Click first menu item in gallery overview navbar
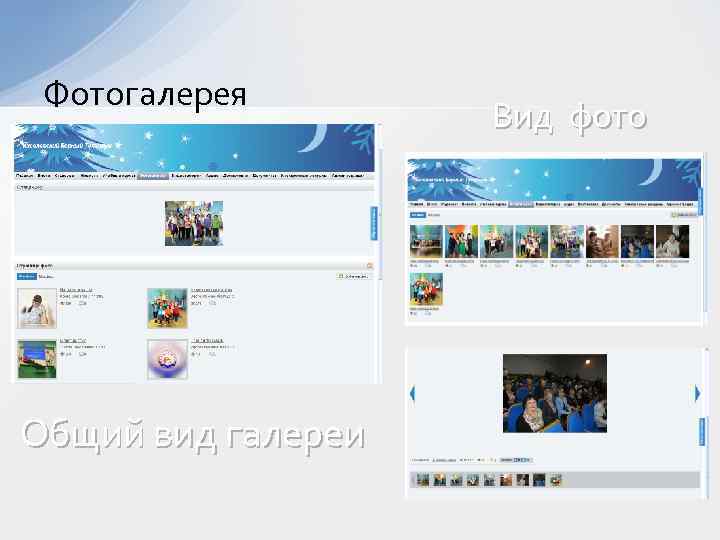 click(x=24, y=176)
